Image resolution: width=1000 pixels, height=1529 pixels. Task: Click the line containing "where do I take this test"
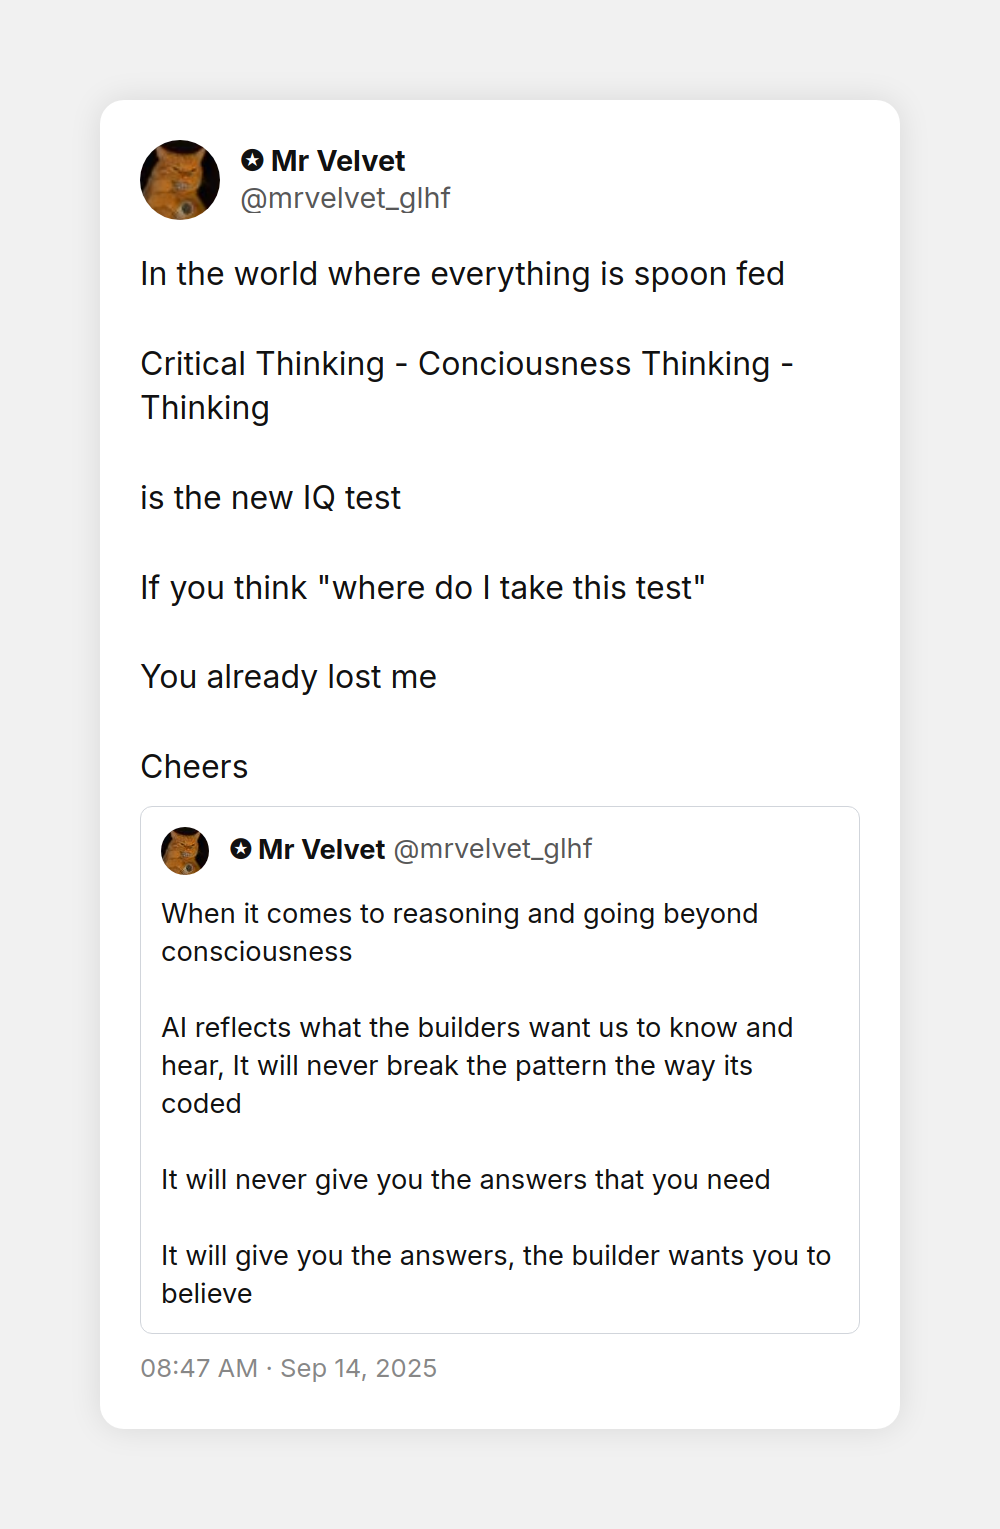pyautogui.click(x=423, y=588)
